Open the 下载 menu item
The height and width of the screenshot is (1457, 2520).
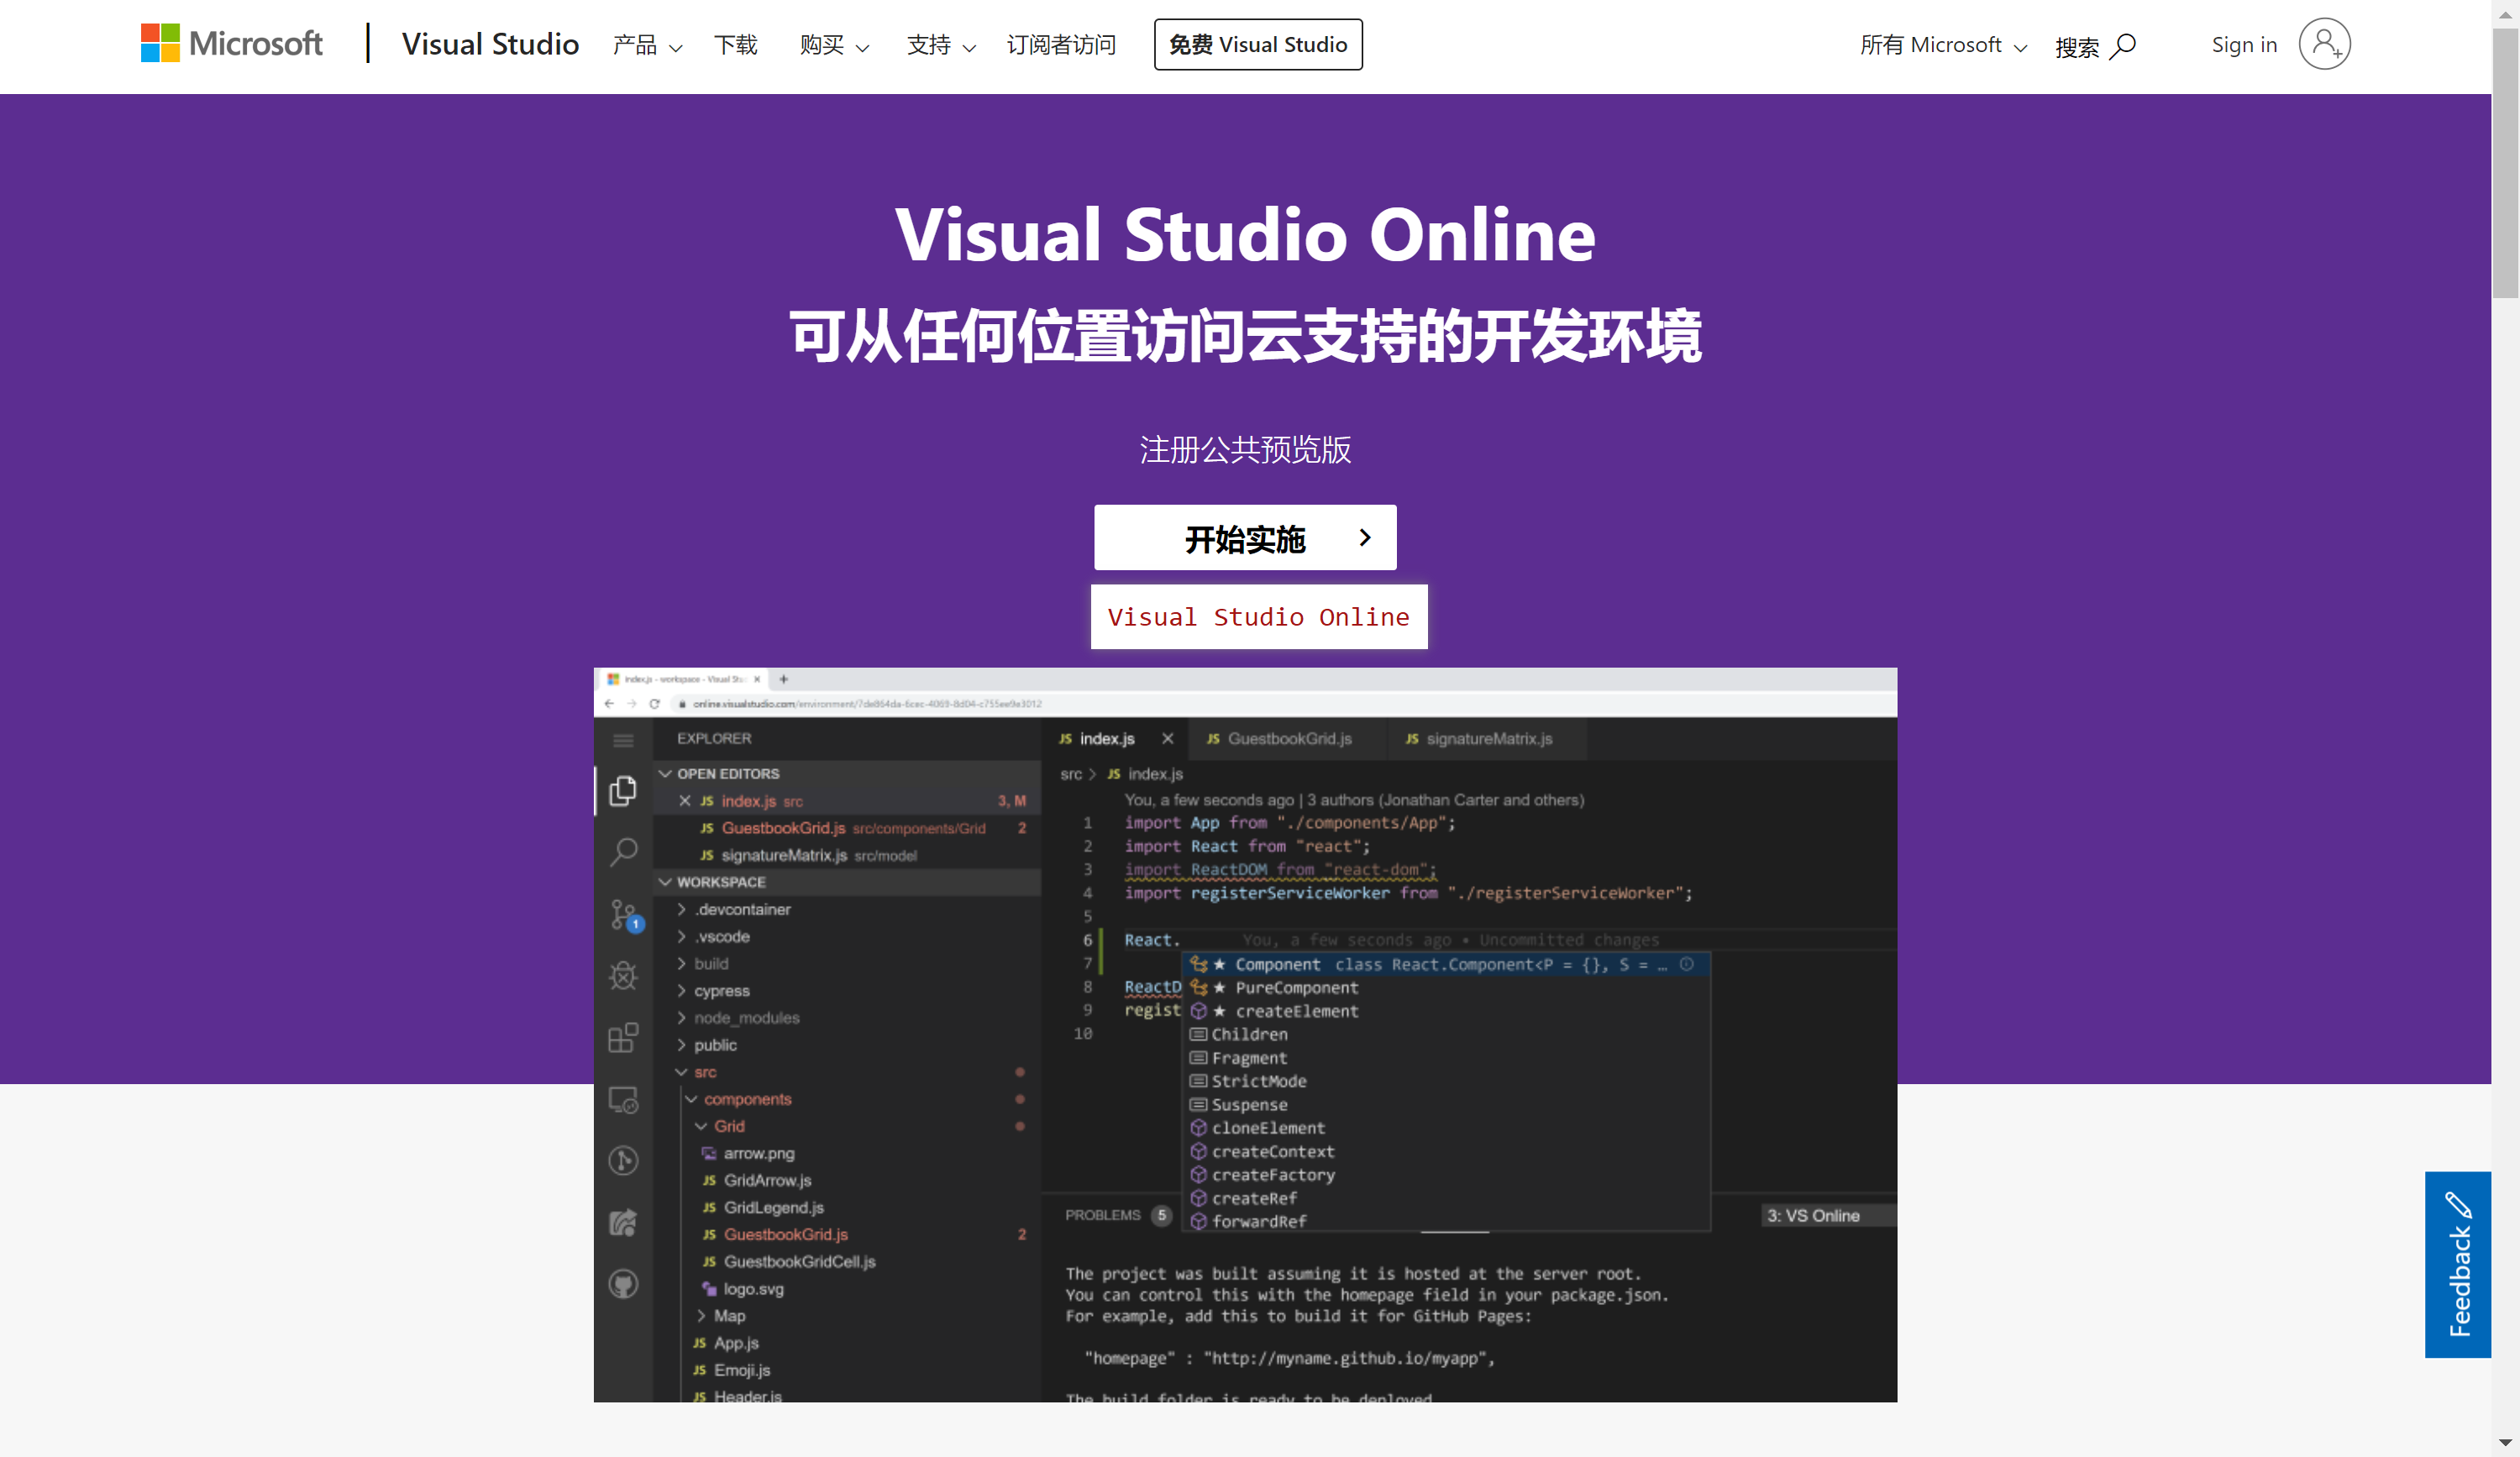coord(735,45)
